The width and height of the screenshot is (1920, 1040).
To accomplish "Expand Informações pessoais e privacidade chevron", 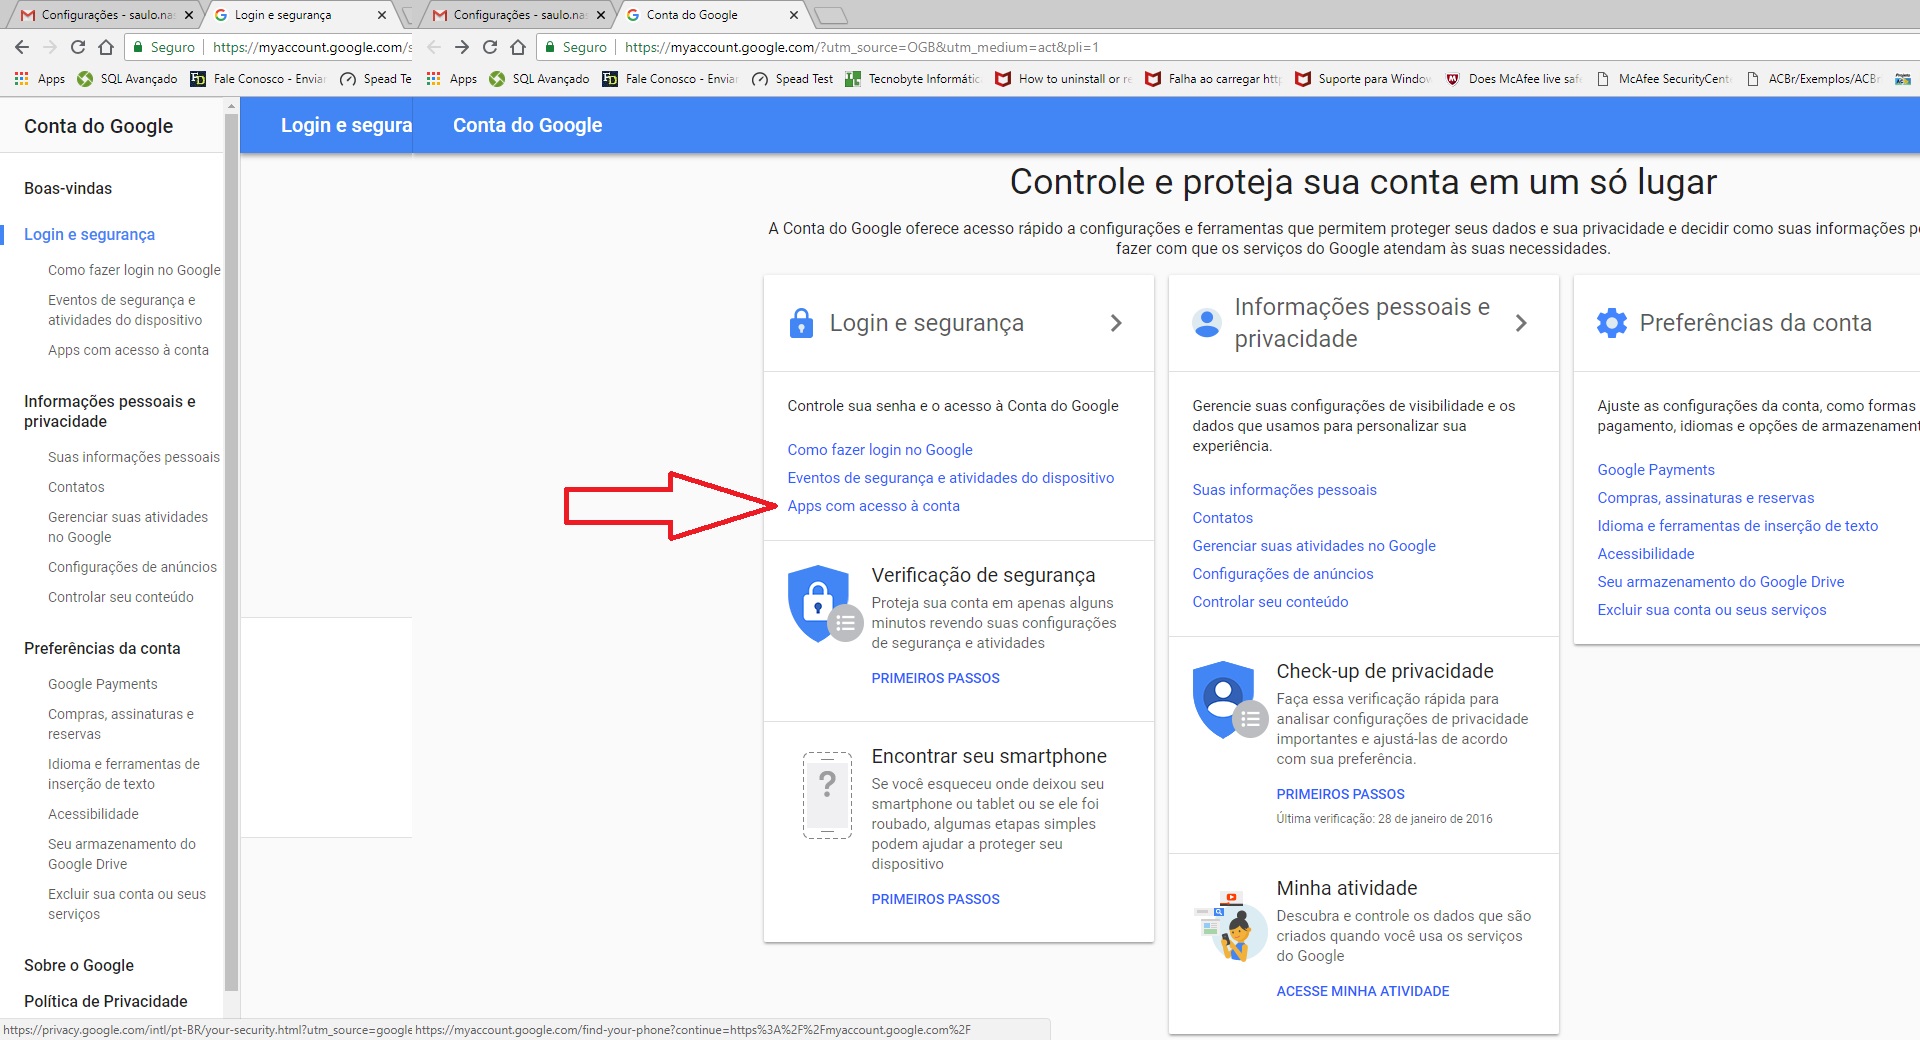I will 1521,323.
